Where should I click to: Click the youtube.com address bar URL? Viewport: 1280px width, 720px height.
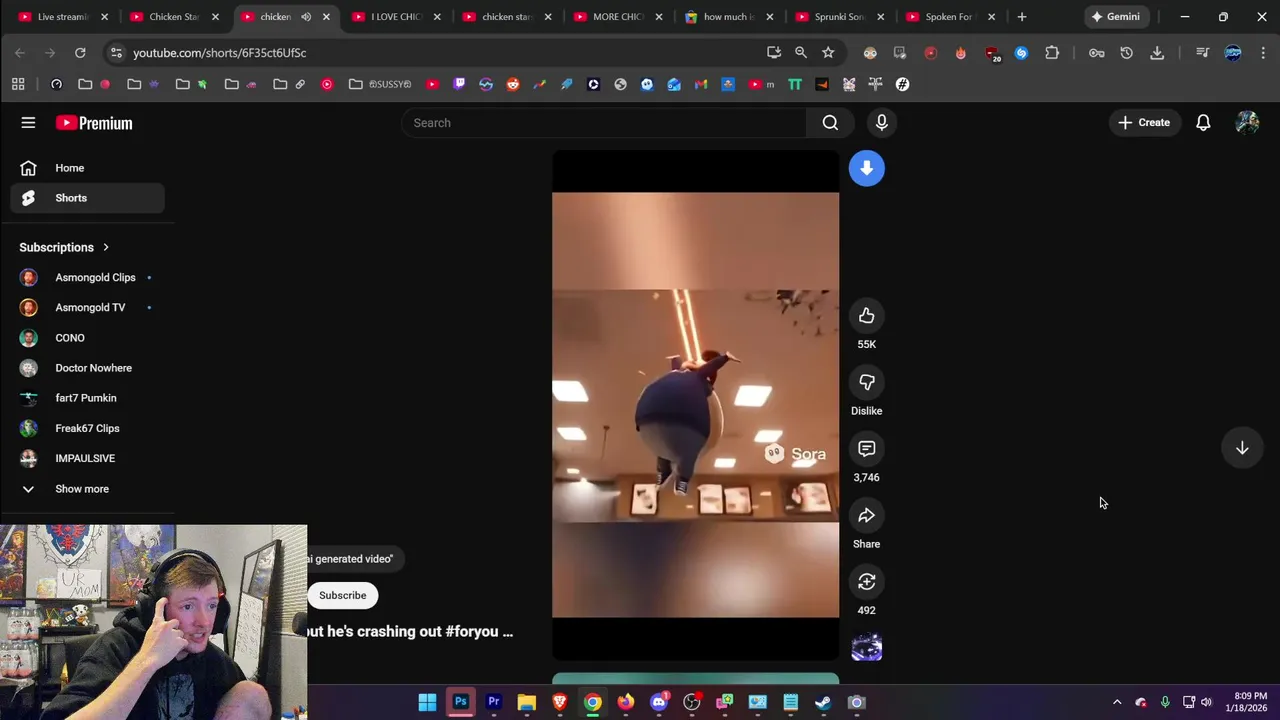pos(220,53)
